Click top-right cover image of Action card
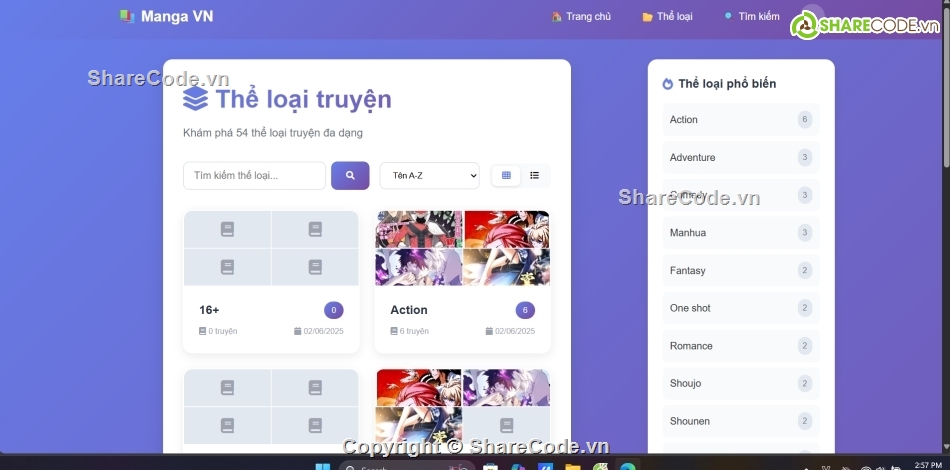This screenshot has height=470, width=950. (507, 230)
